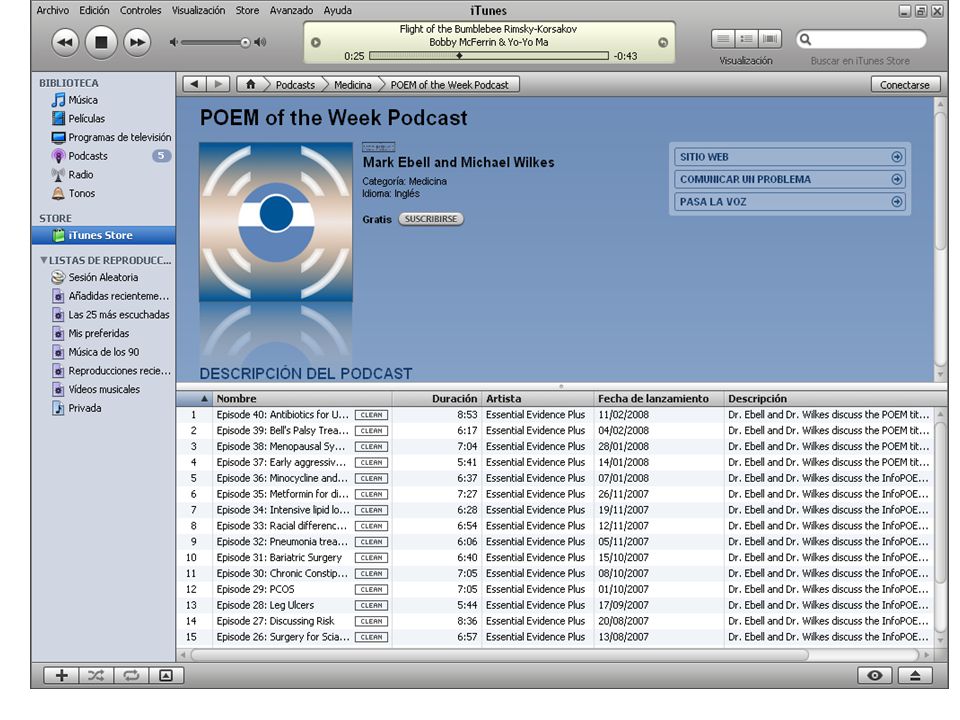The image size is (960, 720).
Task: Click the Podcasts breadcrumb
Action: click(x=295, y=85)
